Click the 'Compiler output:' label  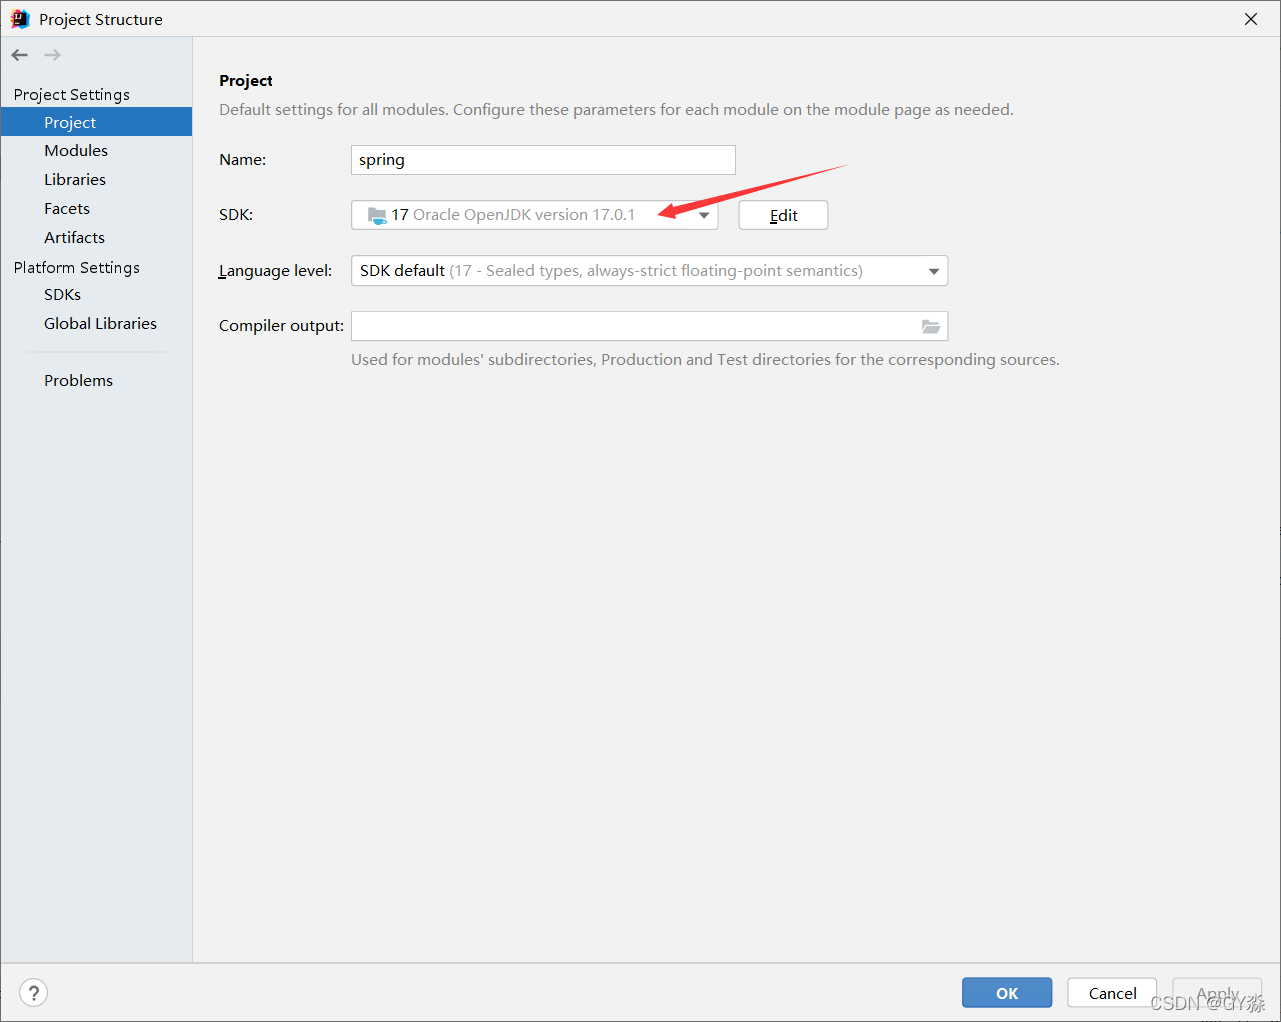[x=281, y=326]
